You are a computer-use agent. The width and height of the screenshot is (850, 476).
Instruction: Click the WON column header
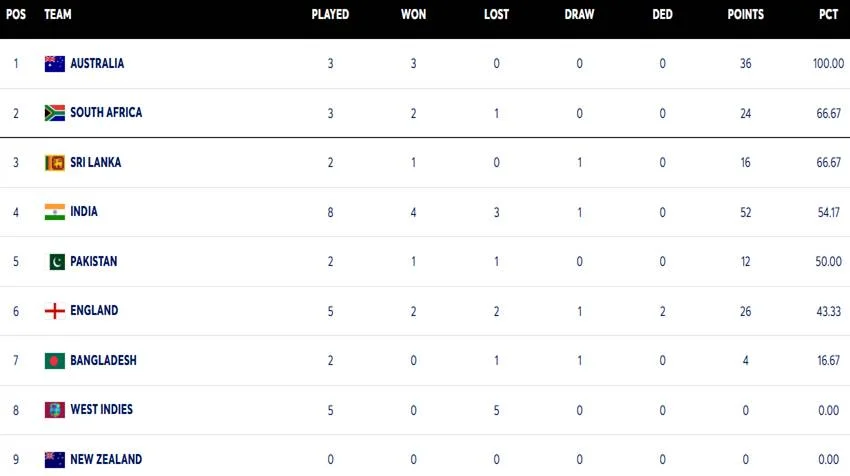(414, 15)
